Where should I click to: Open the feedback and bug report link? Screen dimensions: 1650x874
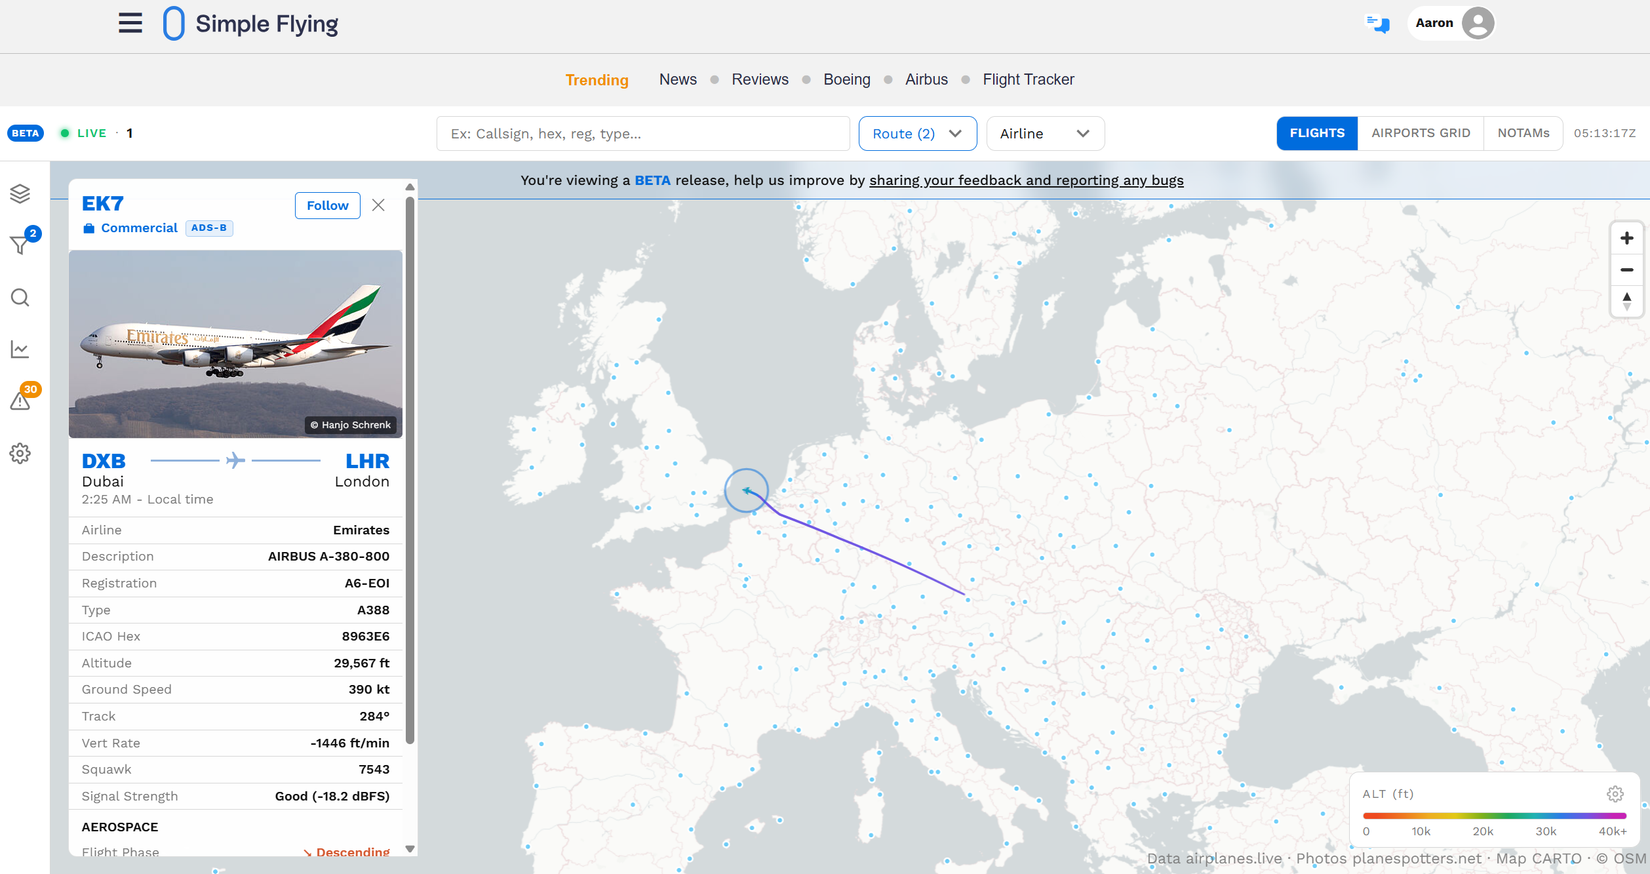[1026, 180]
